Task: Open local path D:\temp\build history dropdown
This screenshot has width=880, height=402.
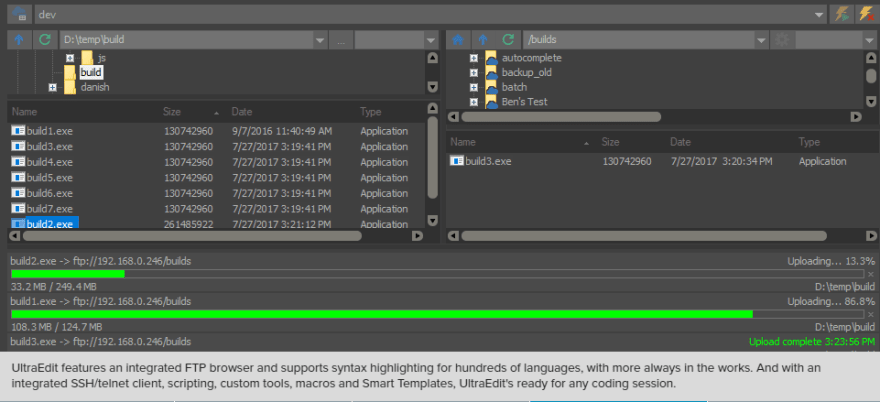Action: point(320,40)
